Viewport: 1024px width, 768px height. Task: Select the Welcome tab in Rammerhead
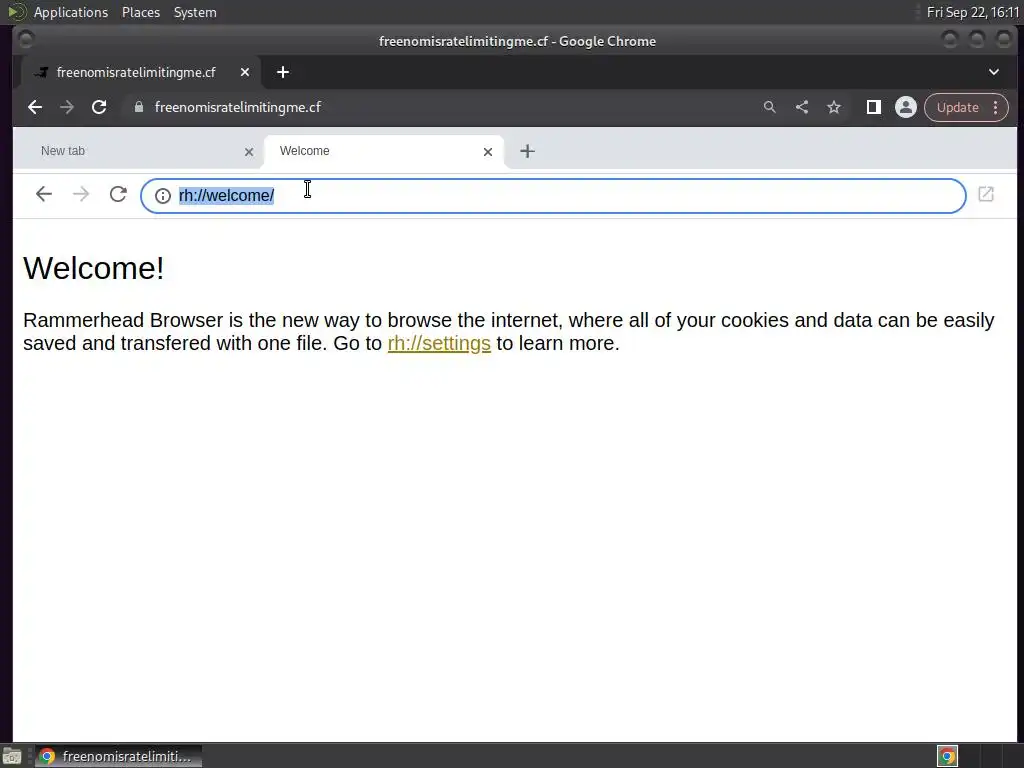tap(384, 151)
